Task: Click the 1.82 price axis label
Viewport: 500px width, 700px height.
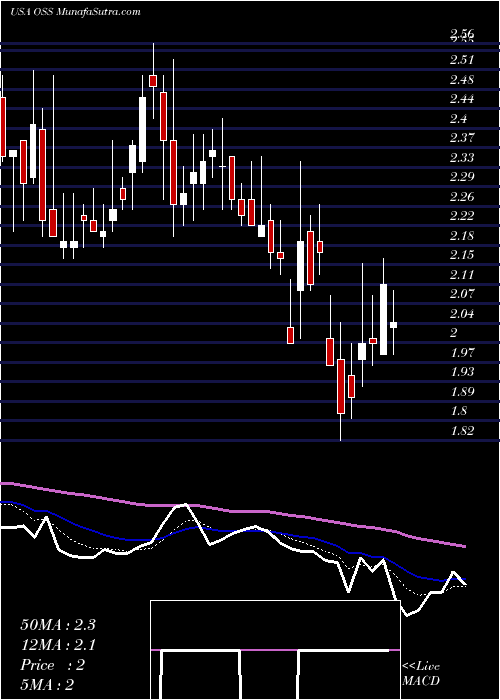Action: 462,430
